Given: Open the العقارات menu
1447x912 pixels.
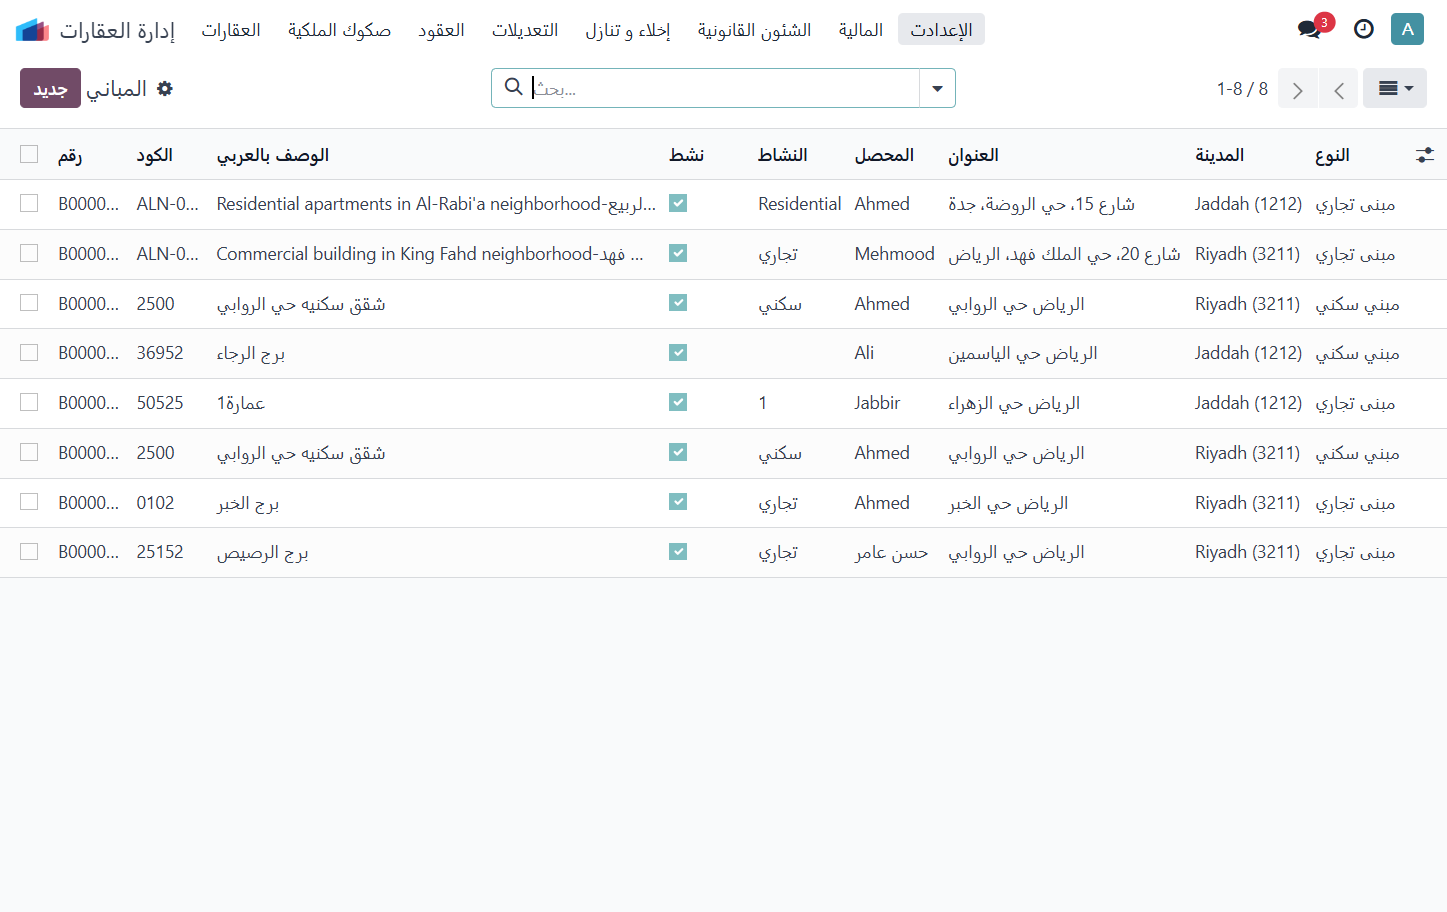Looking at the screenshot, I should tap(231, 30).
